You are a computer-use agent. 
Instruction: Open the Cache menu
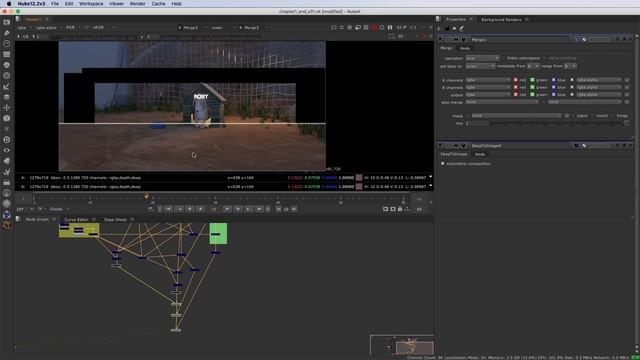158,4
